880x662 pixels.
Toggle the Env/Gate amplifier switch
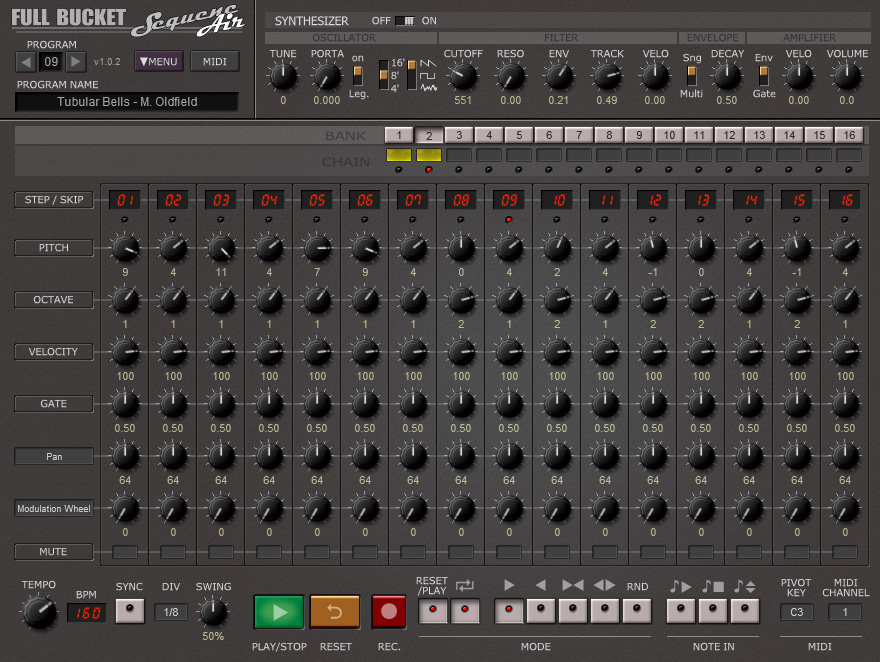(763, 76)
